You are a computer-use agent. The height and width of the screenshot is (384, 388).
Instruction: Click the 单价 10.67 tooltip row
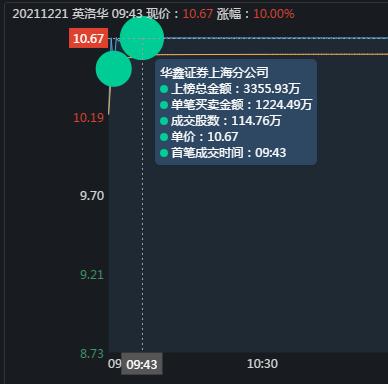(199, 137)
